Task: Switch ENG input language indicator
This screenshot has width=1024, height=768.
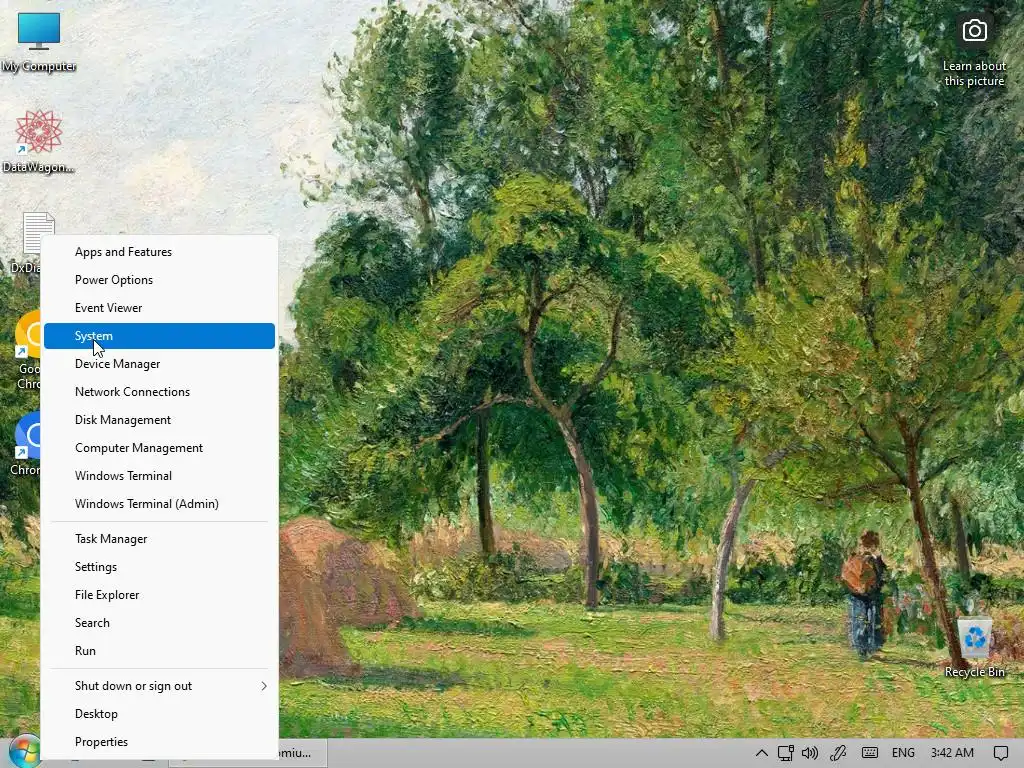Action: tap(903, 753)
